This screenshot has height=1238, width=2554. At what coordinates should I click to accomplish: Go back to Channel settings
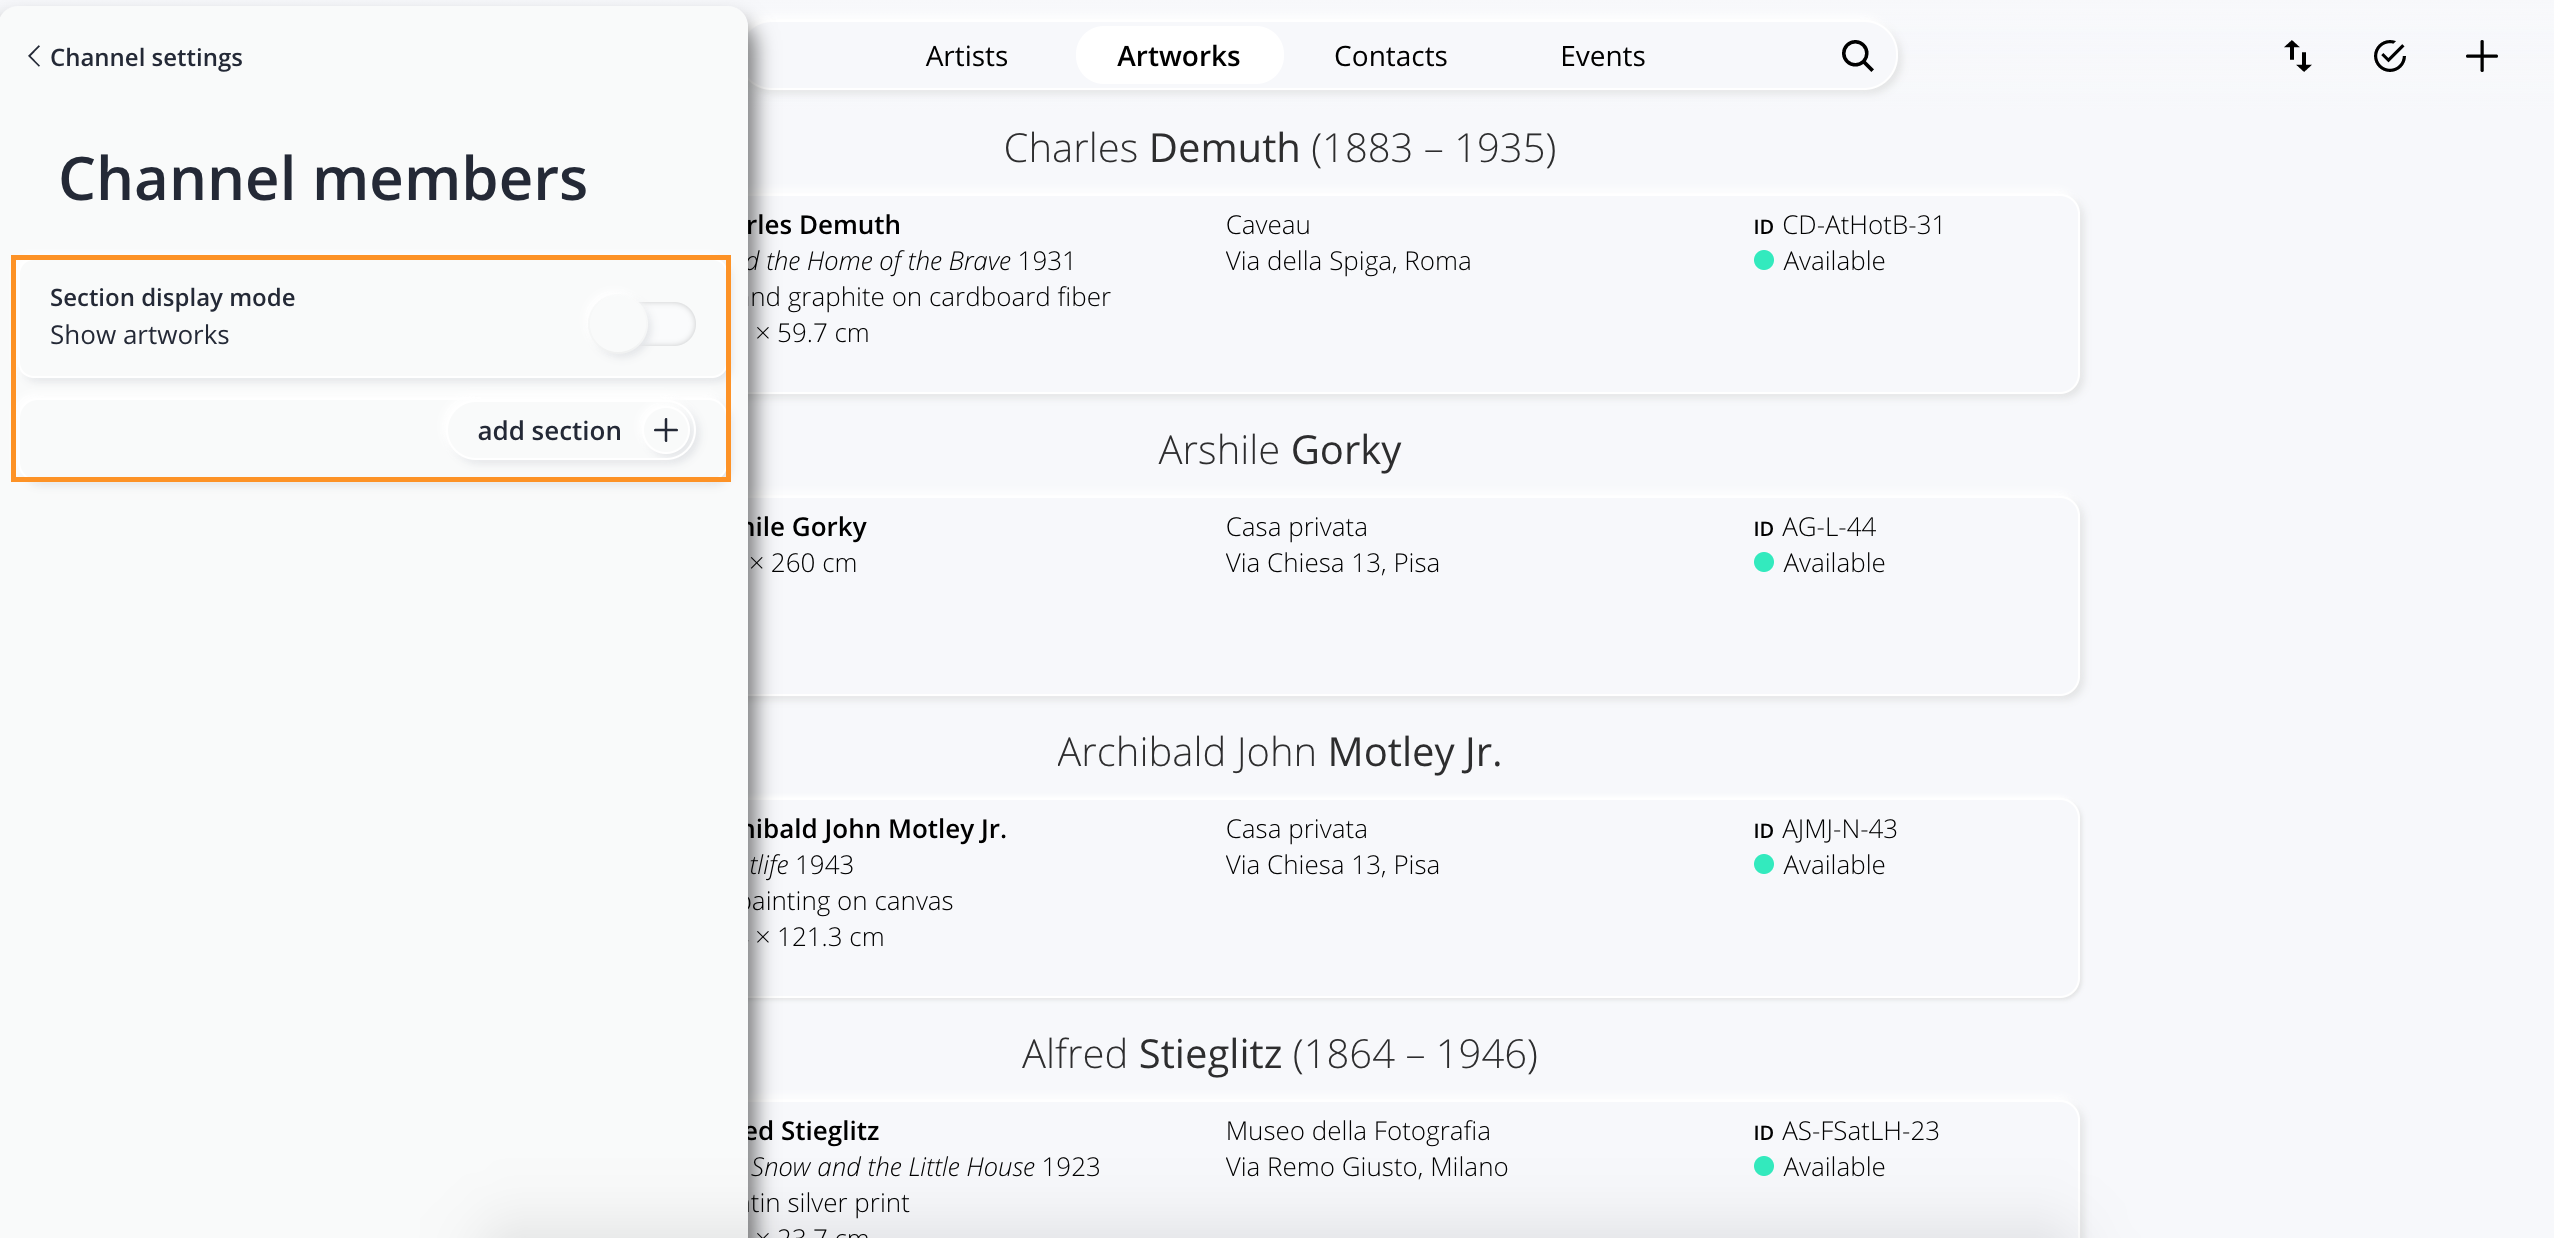pos(135,57)
